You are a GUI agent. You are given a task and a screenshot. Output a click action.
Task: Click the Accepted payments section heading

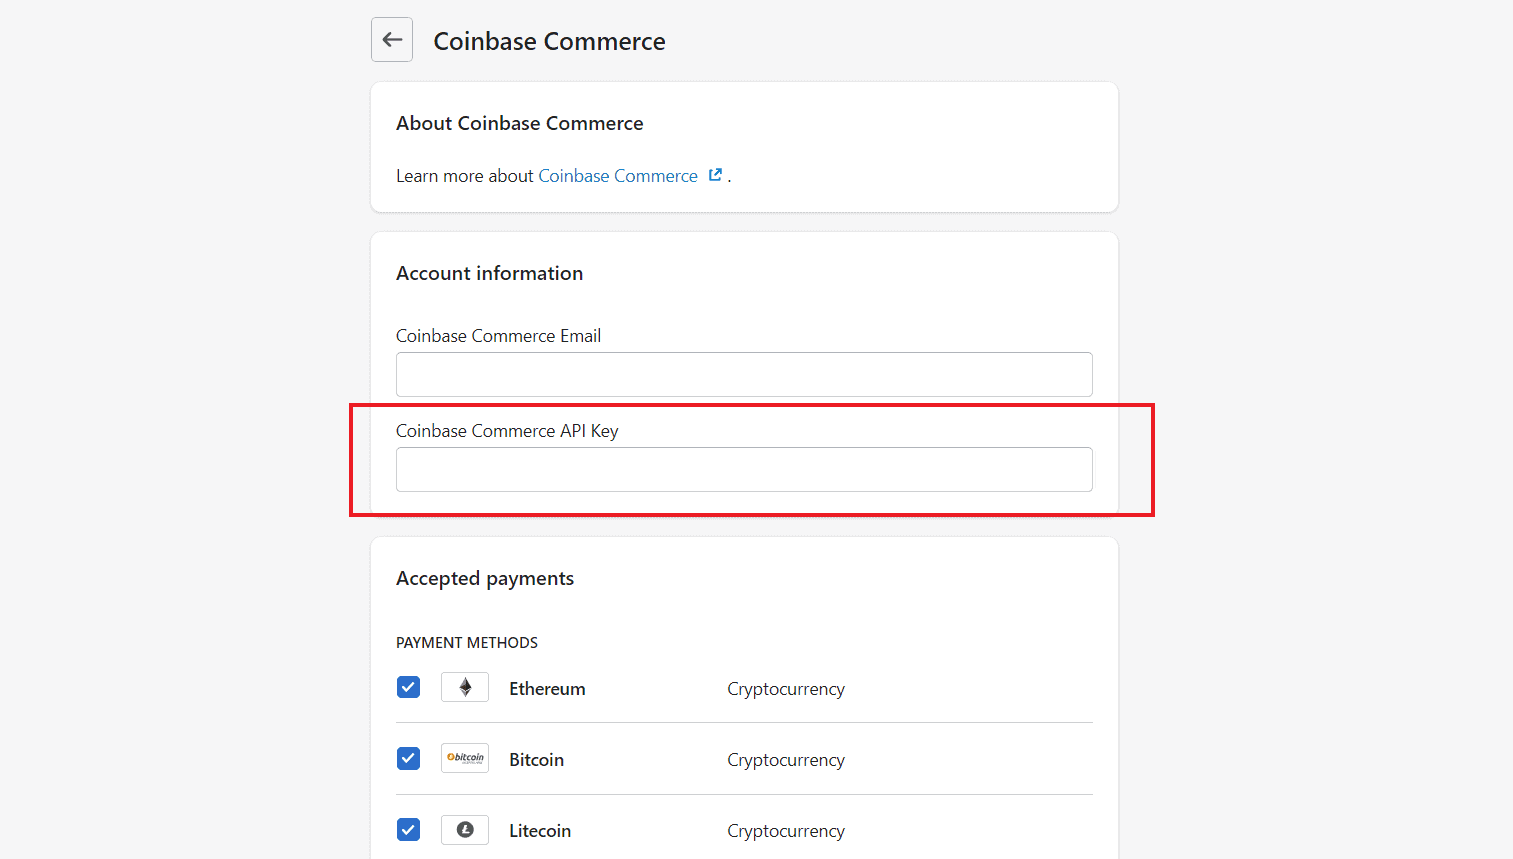485,578
